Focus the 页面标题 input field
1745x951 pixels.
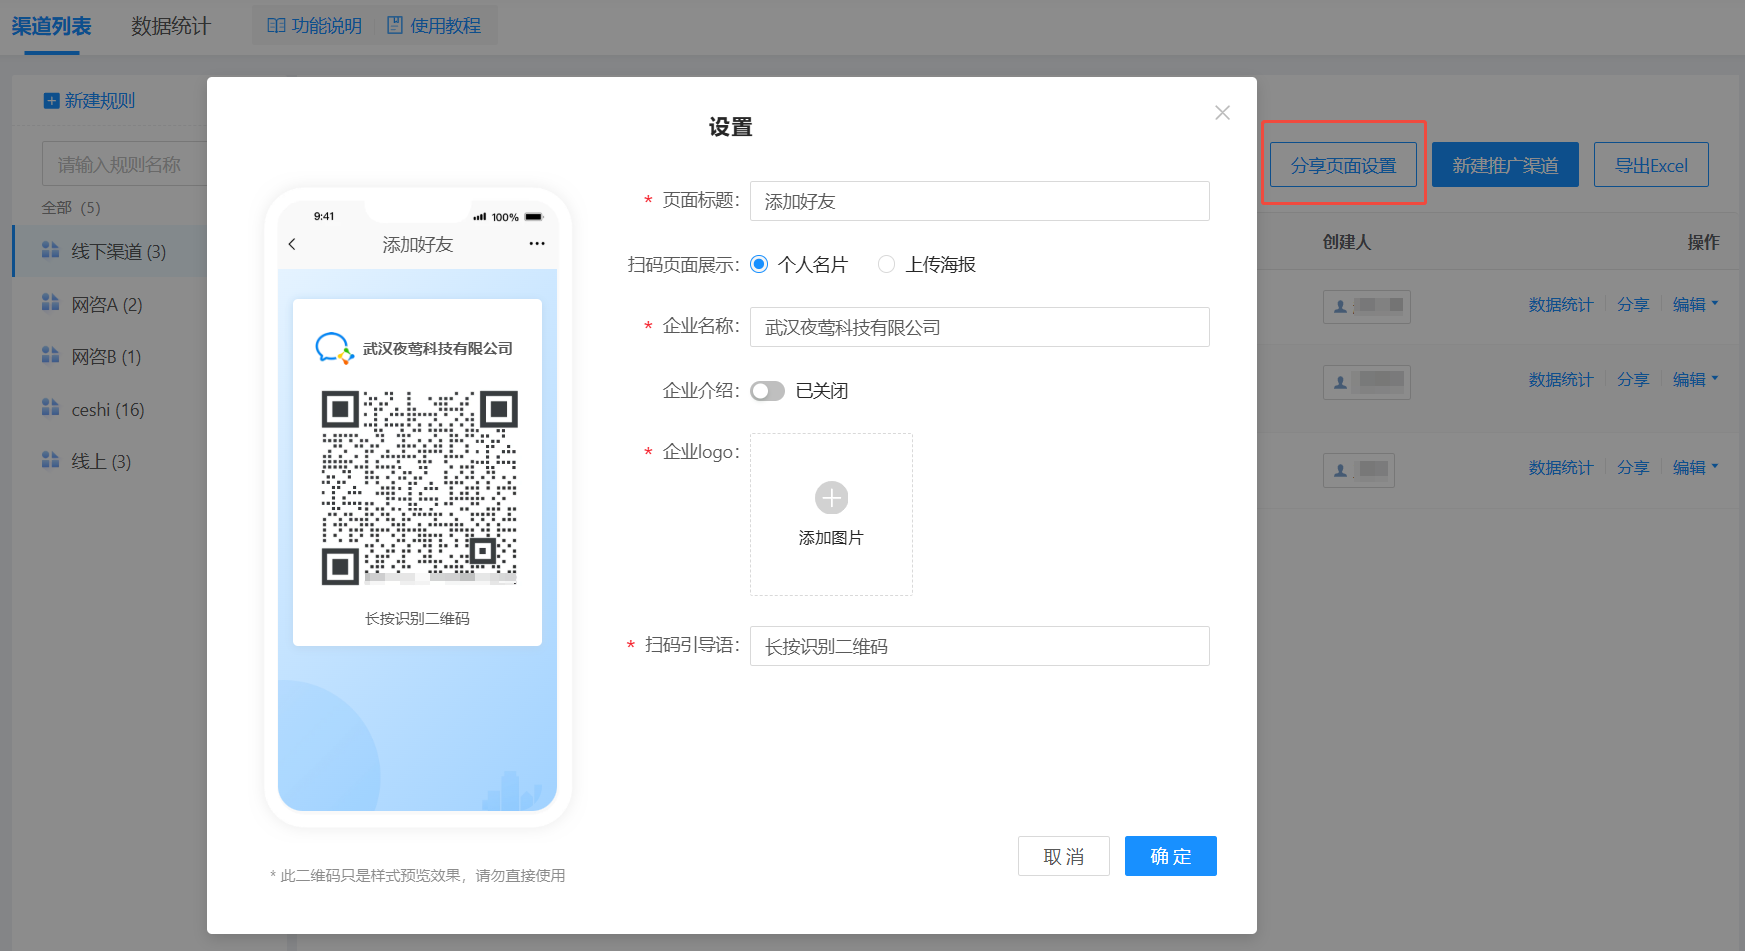tap(980, 201)
